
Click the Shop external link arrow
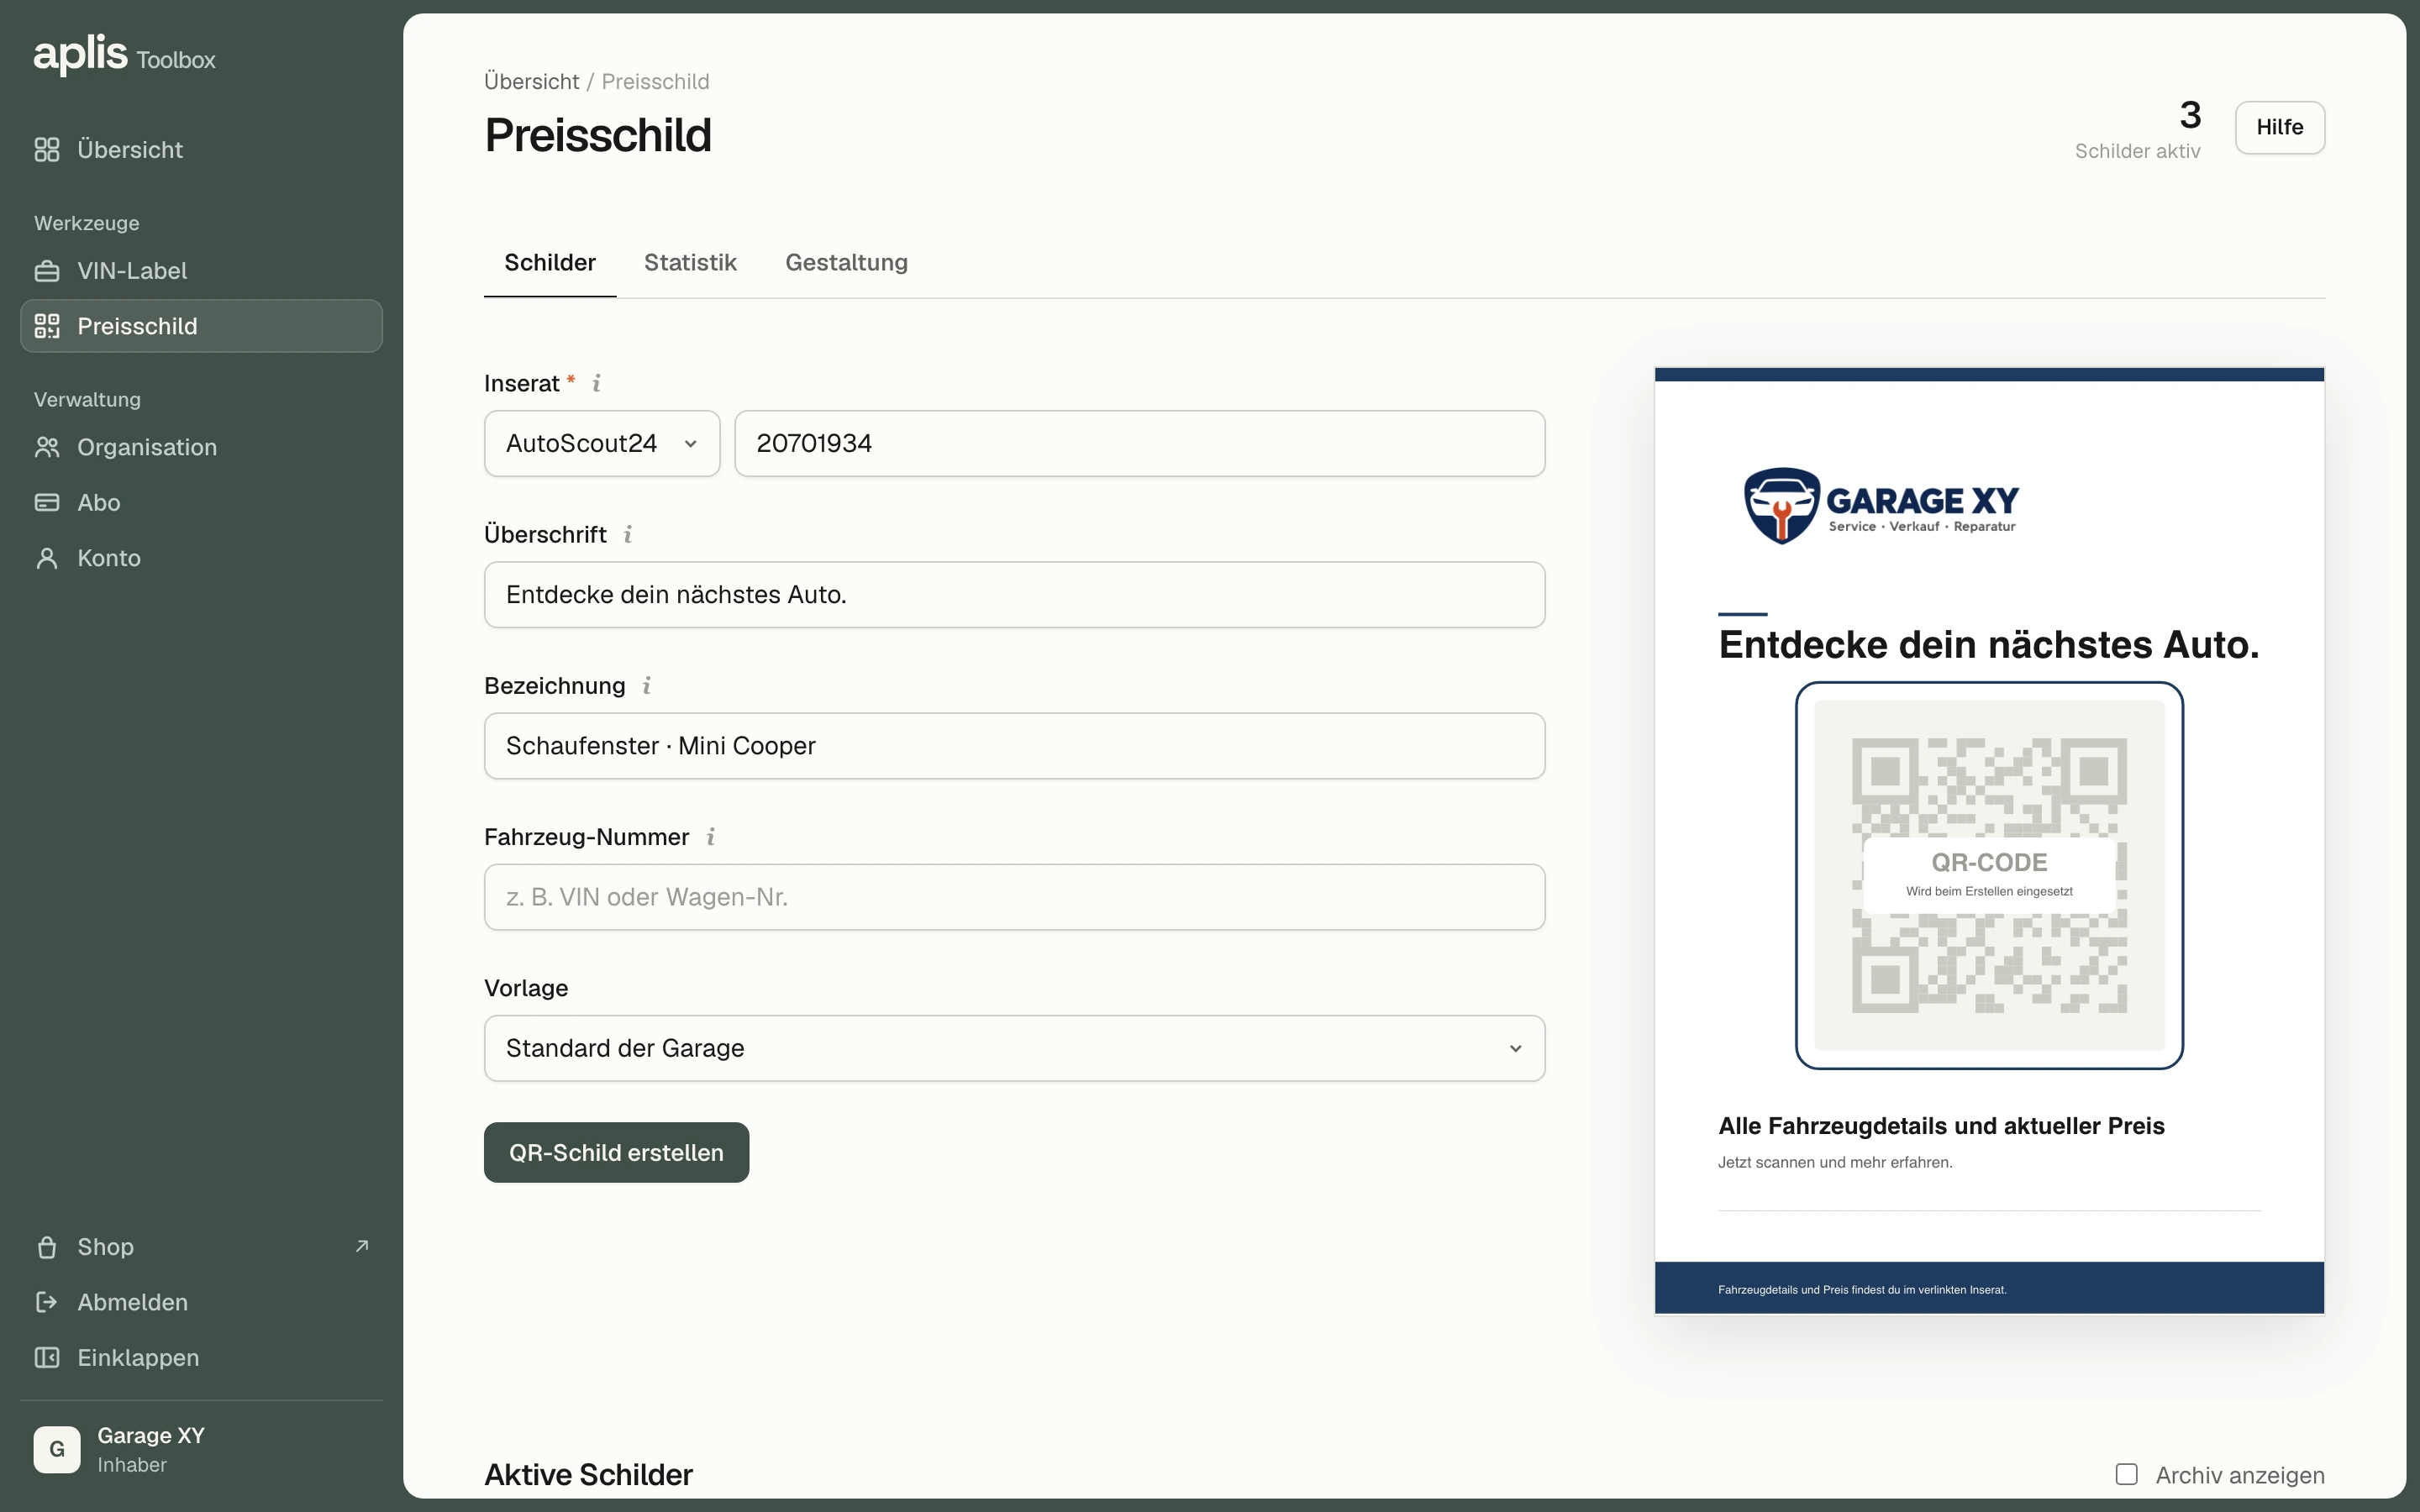(x=362, y=1246)
